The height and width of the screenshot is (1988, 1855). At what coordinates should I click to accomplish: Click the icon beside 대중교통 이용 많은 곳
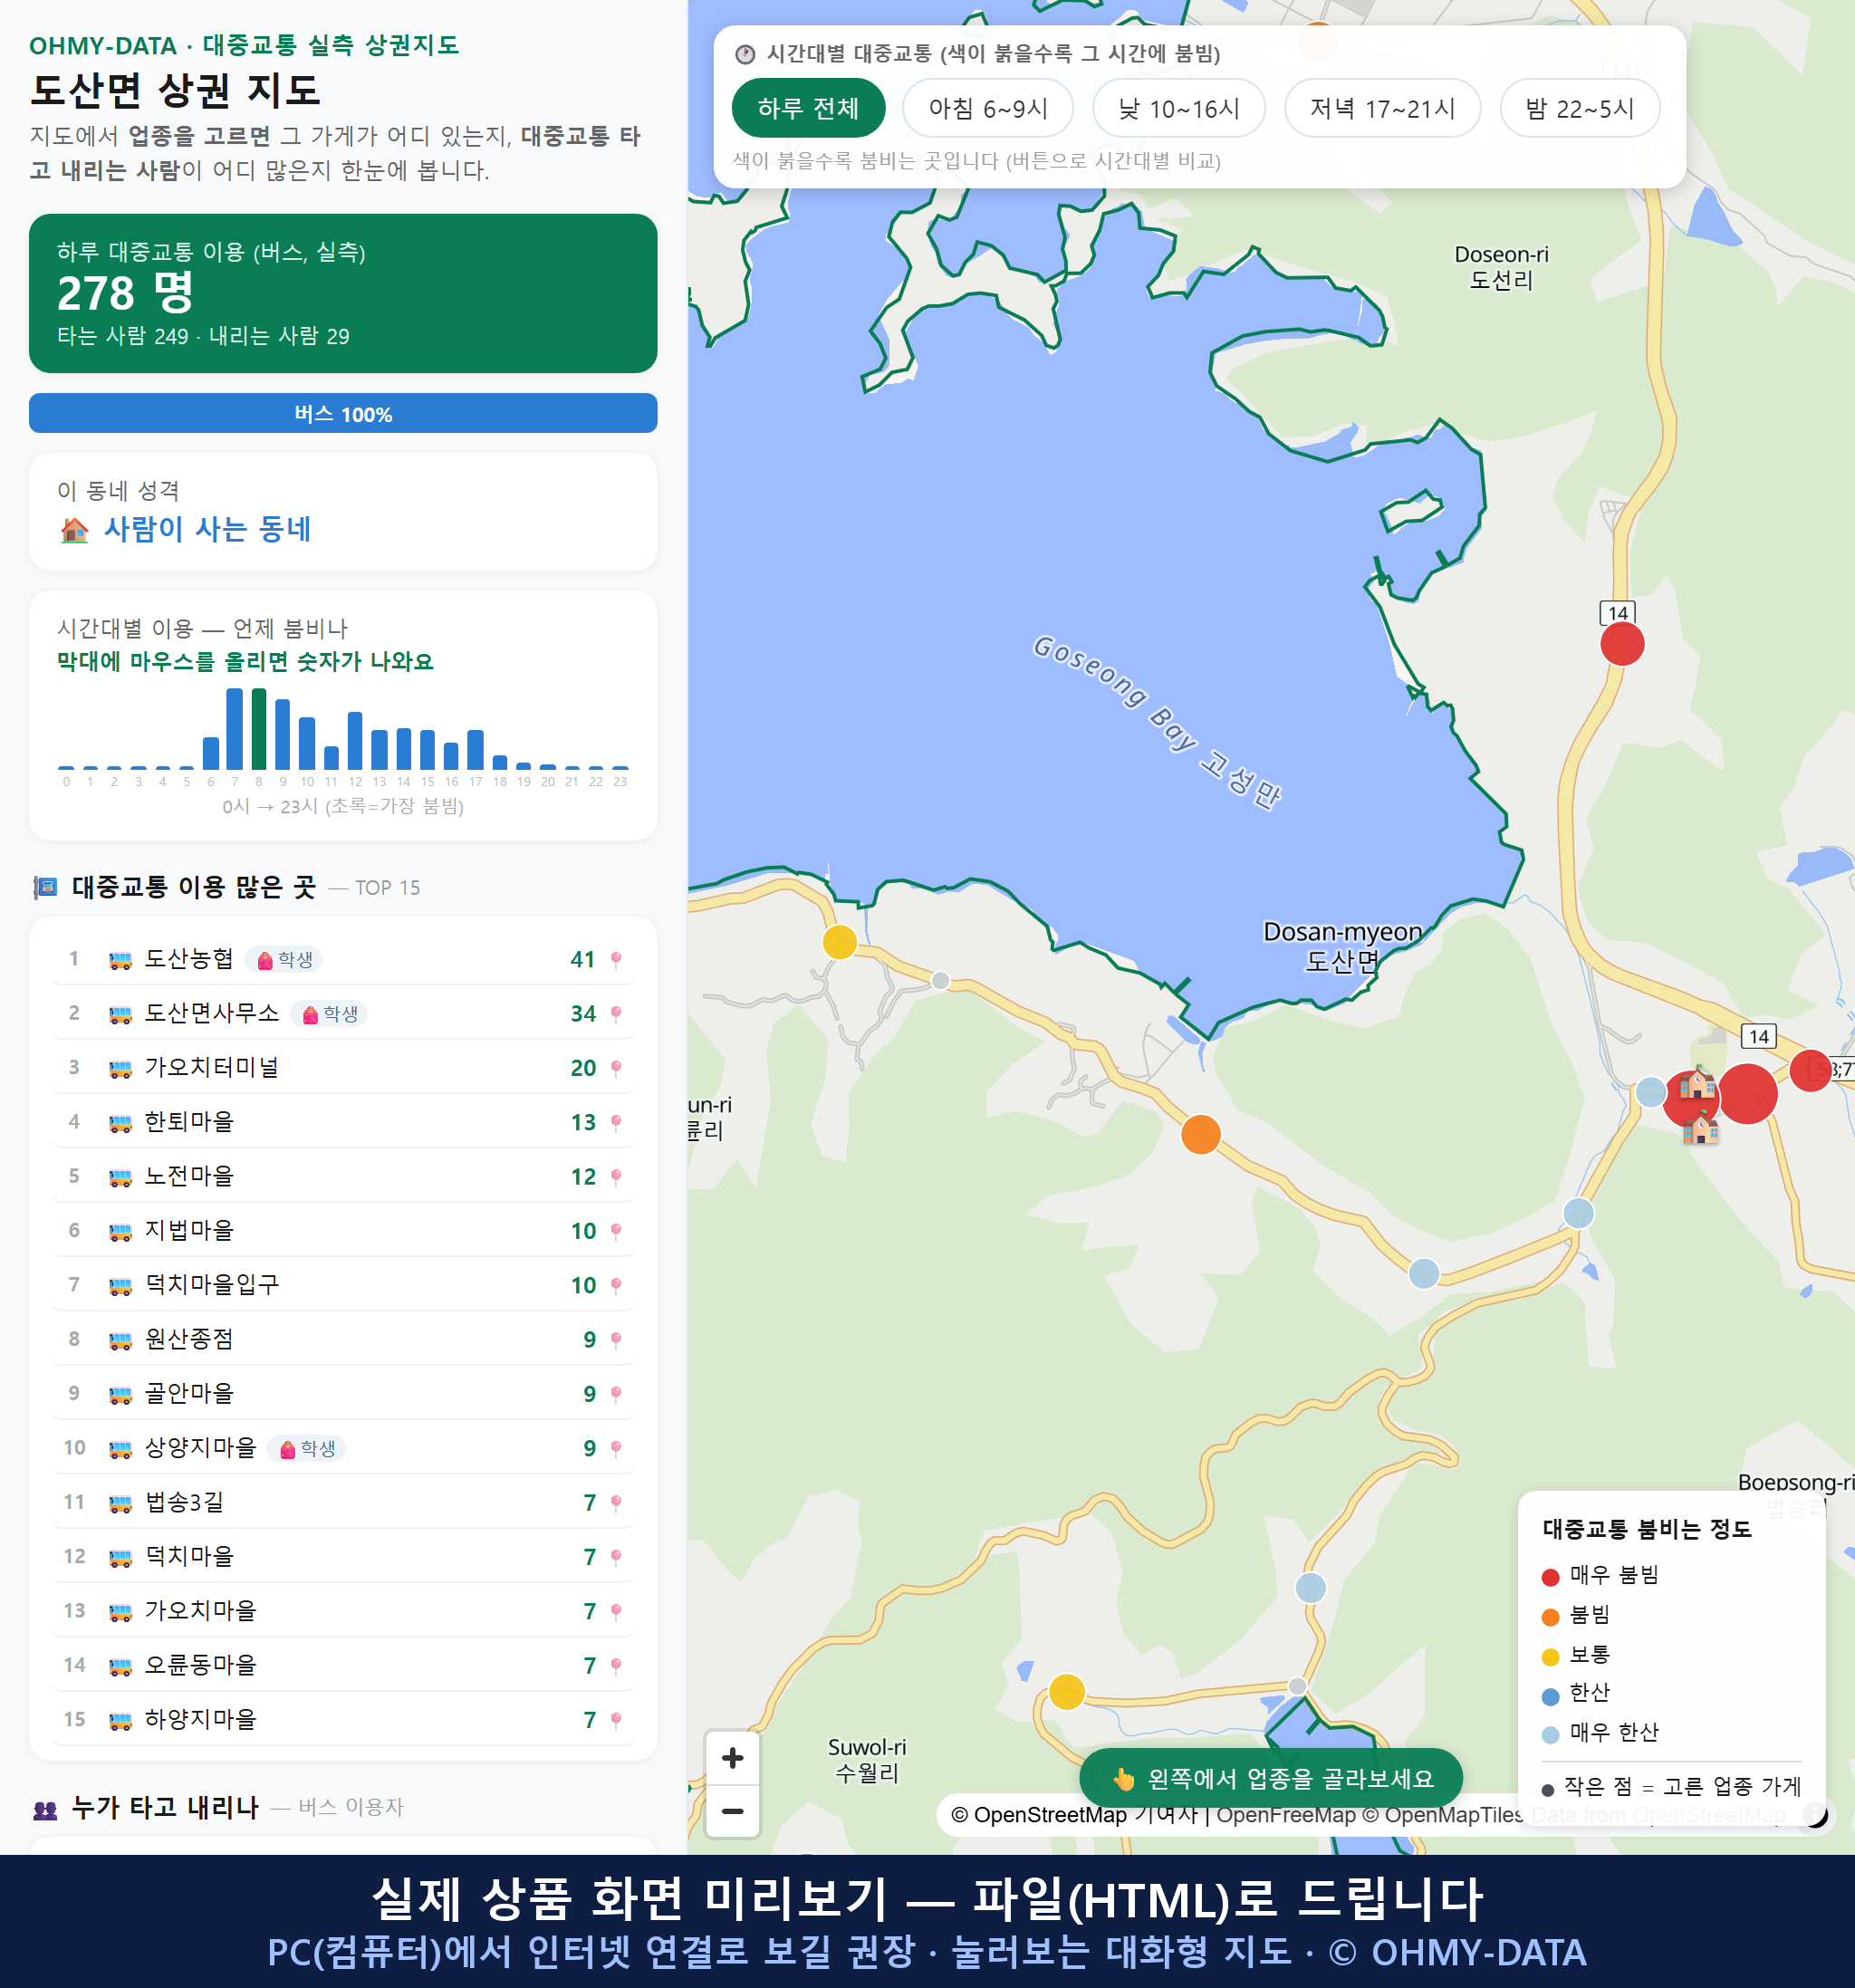pyautogui.click(x=45, y=887)
